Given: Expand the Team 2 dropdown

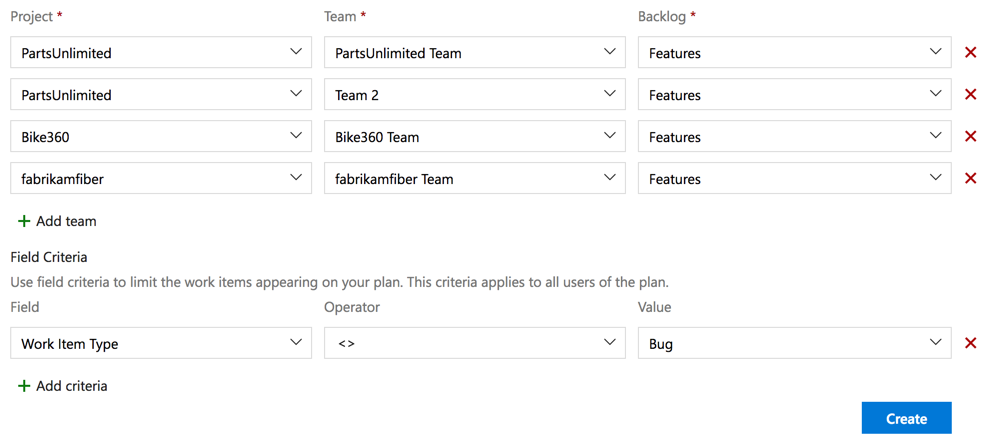Looking at the screenshot, I should [x=475, y=94].
